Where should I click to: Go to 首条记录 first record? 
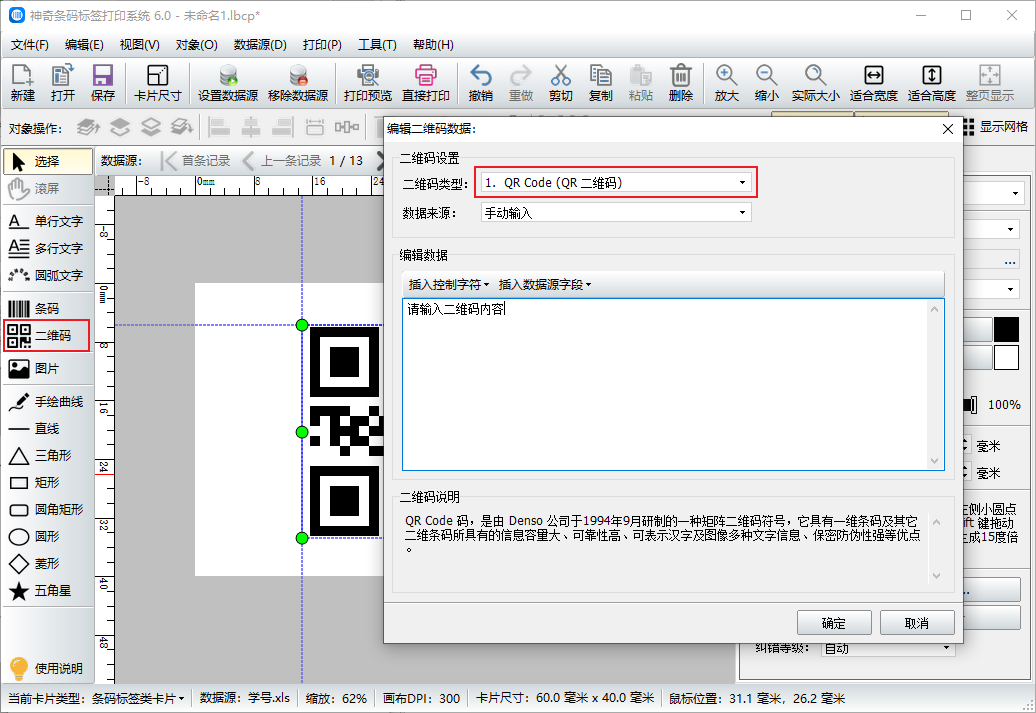click(196, 161)
